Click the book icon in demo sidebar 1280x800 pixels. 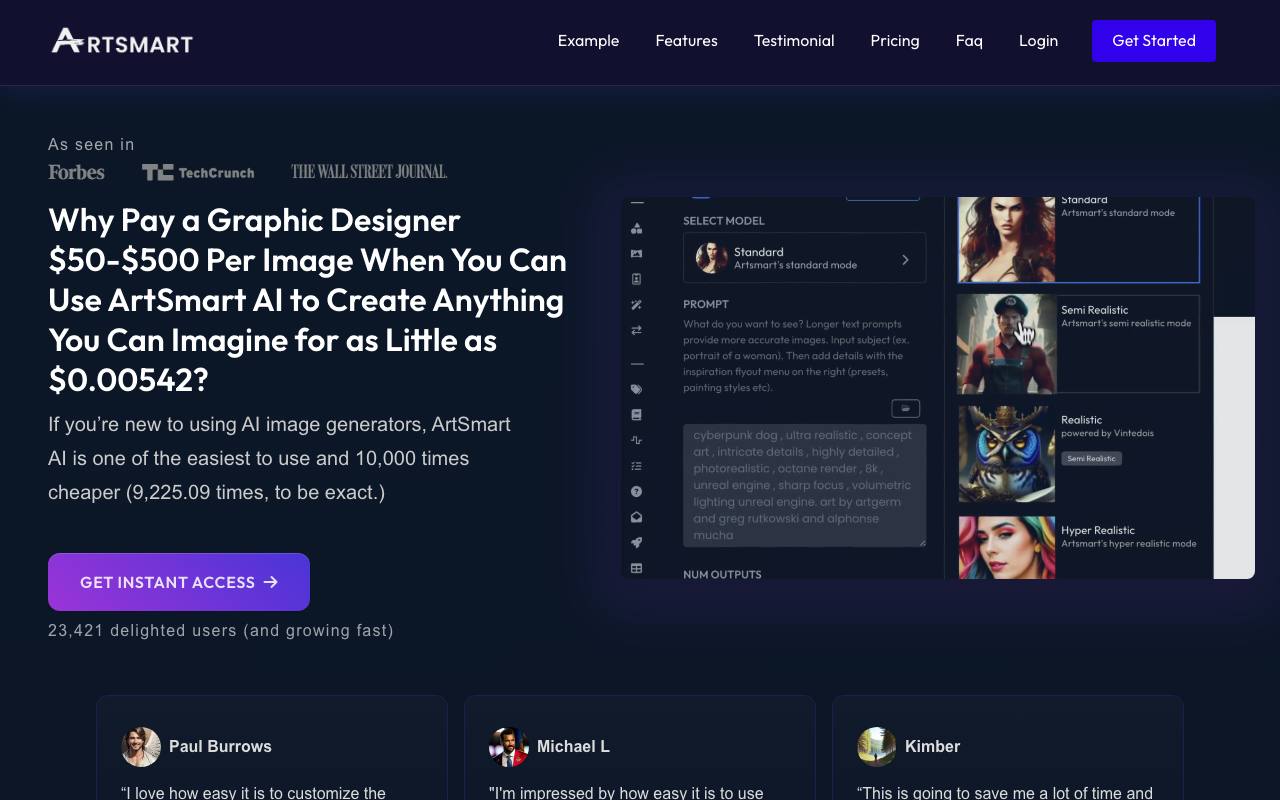pos(637,414)
